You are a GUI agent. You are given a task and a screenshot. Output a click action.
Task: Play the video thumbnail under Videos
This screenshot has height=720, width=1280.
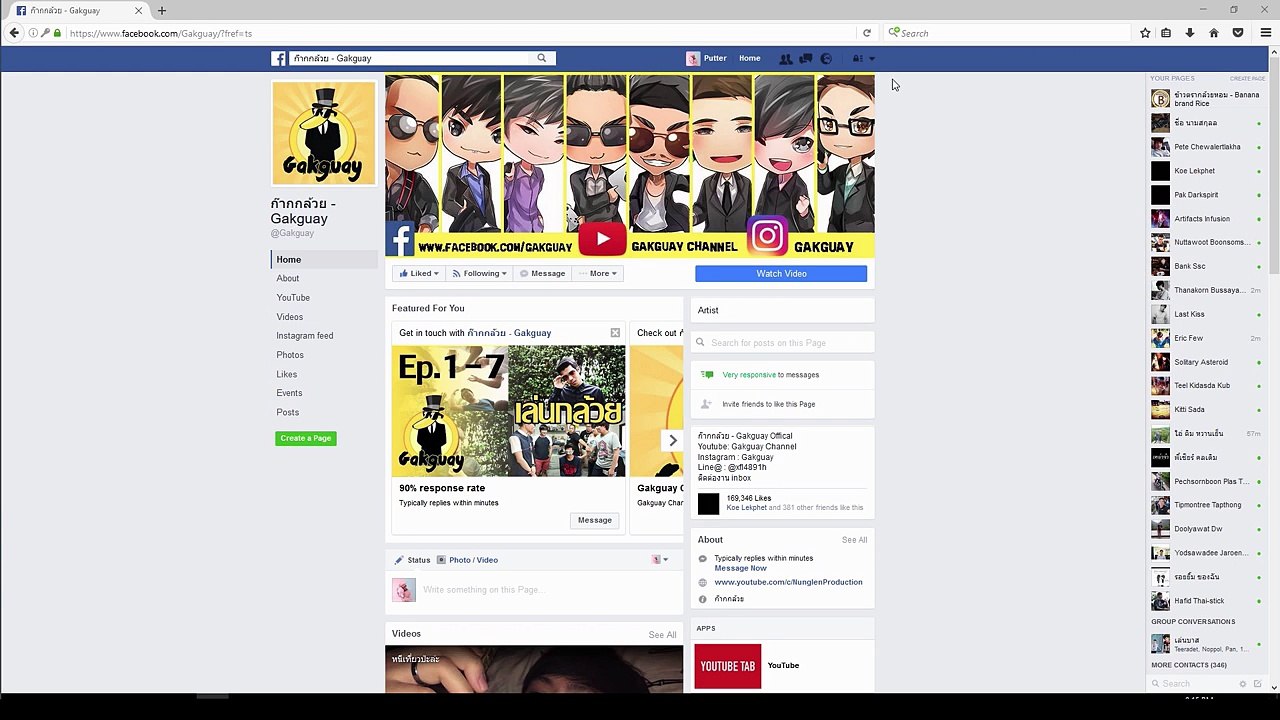point(534,670)
